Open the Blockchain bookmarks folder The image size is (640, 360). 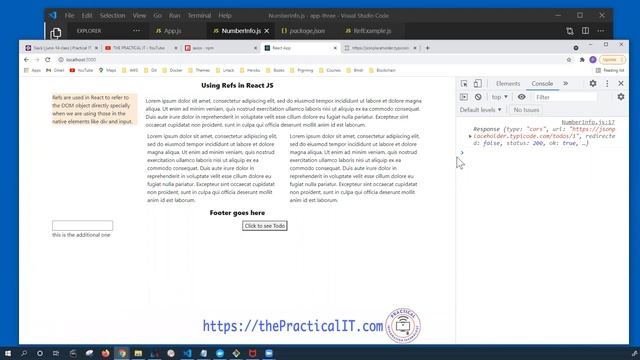382,70
